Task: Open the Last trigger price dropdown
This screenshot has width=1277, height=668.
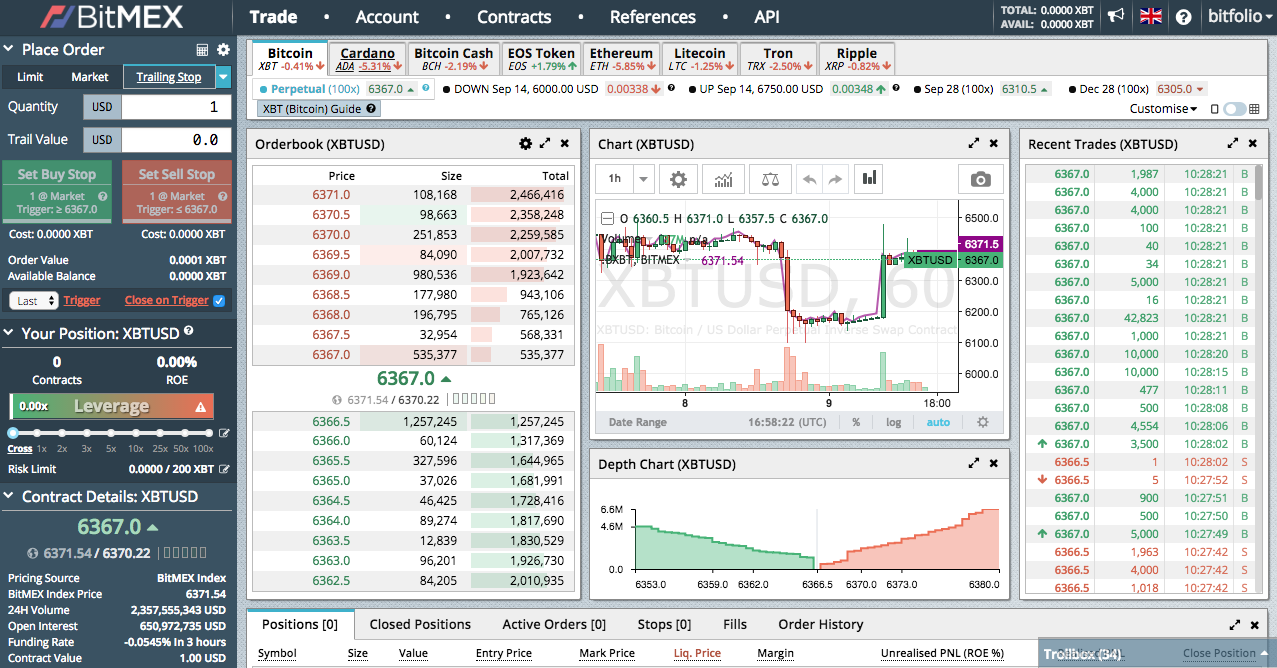Action: point(33,300)
